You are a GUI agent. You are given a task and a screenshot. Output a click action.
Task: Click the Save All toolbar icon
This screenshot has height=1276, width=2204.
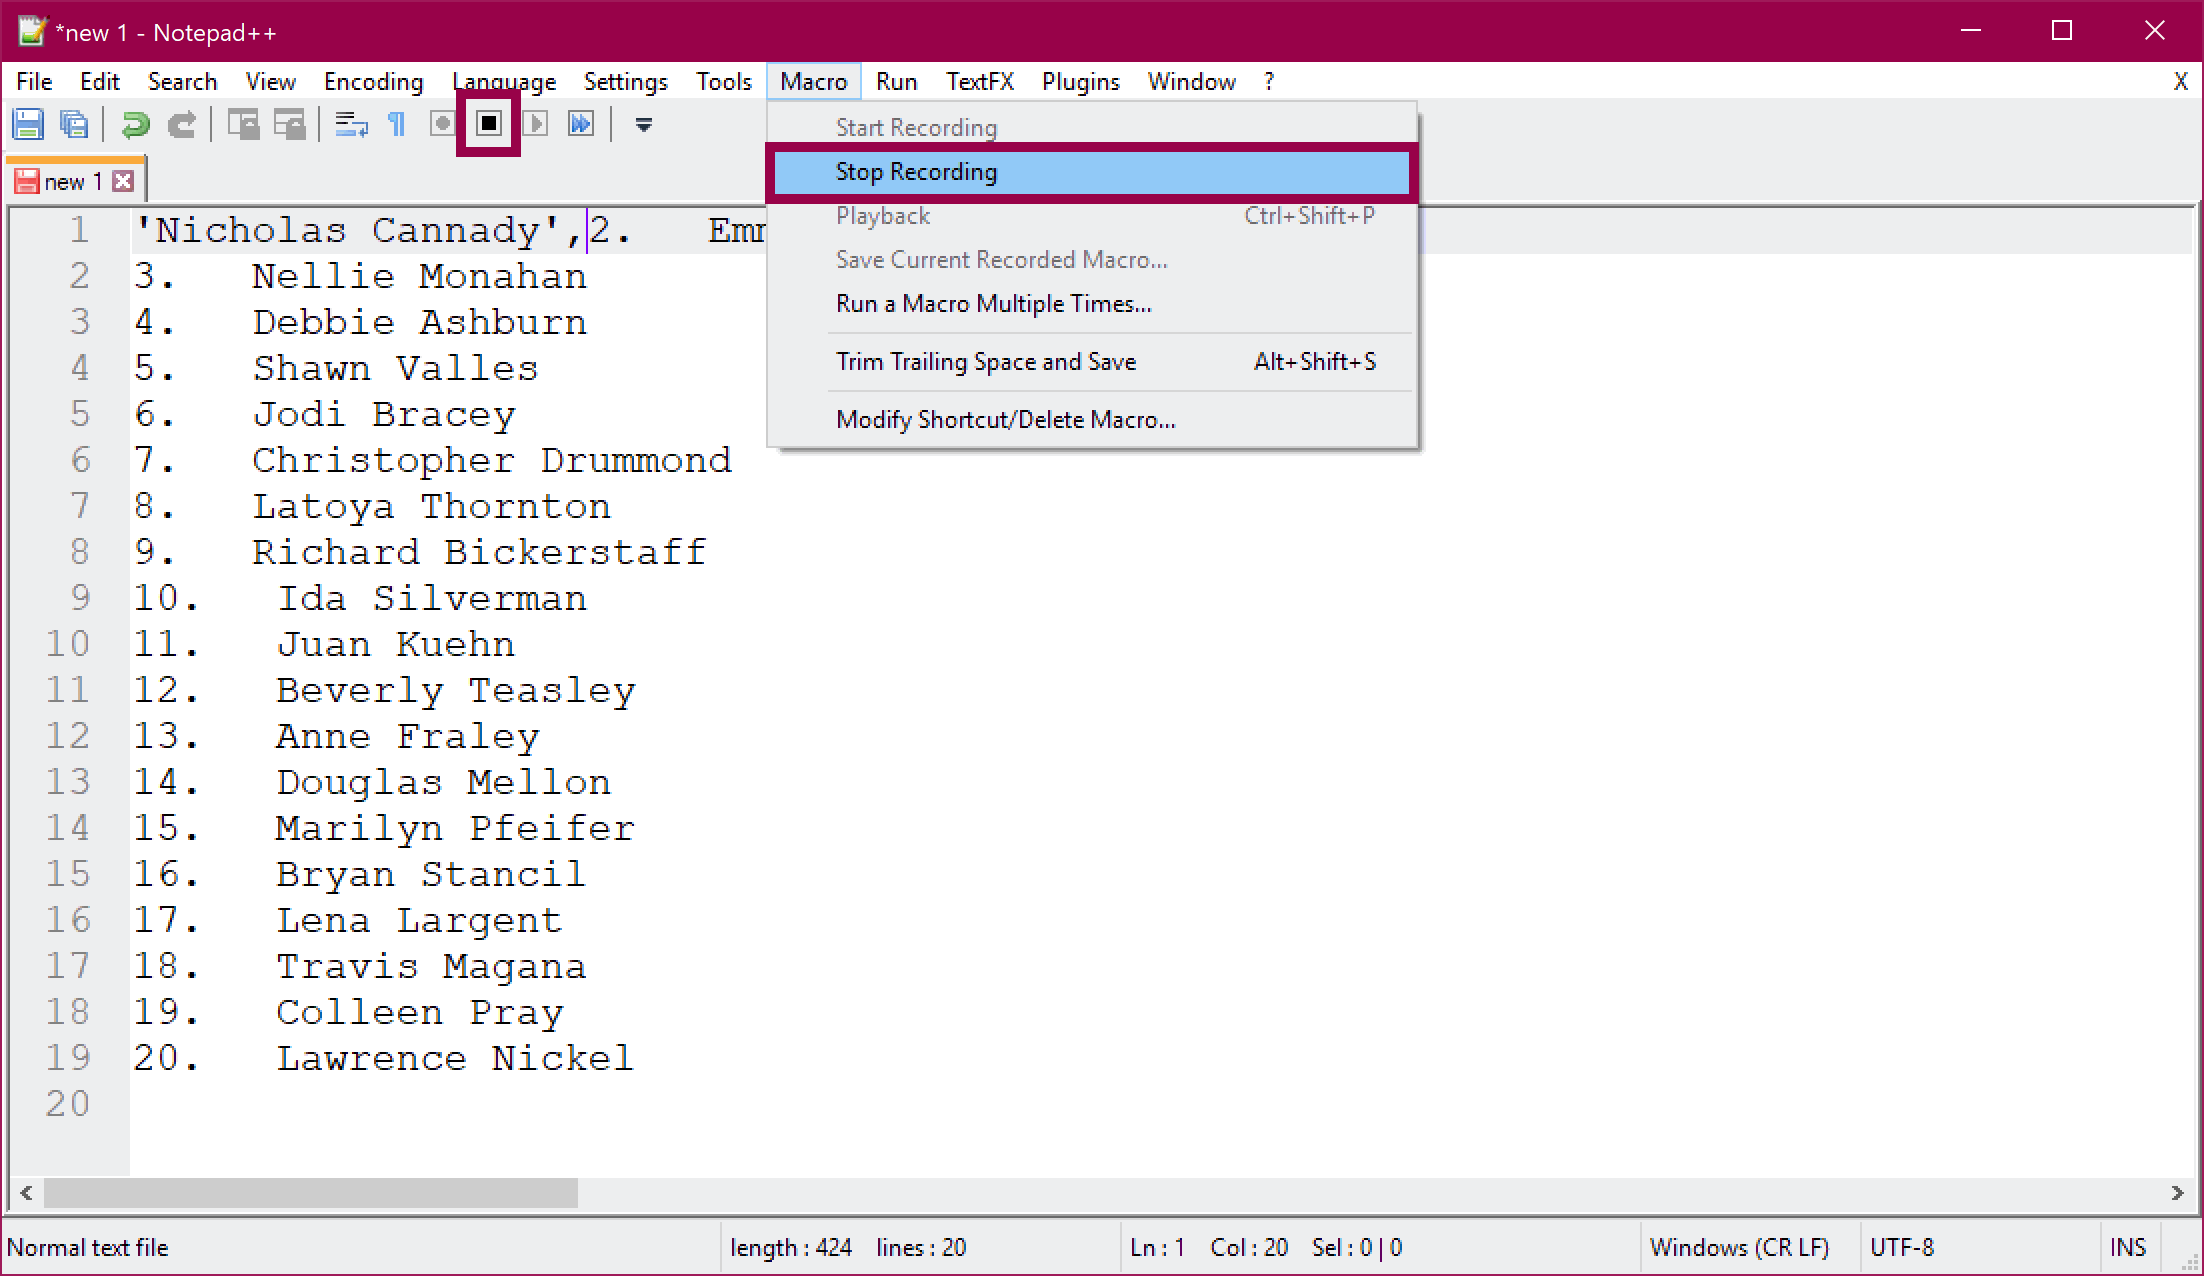coord(74,124)
